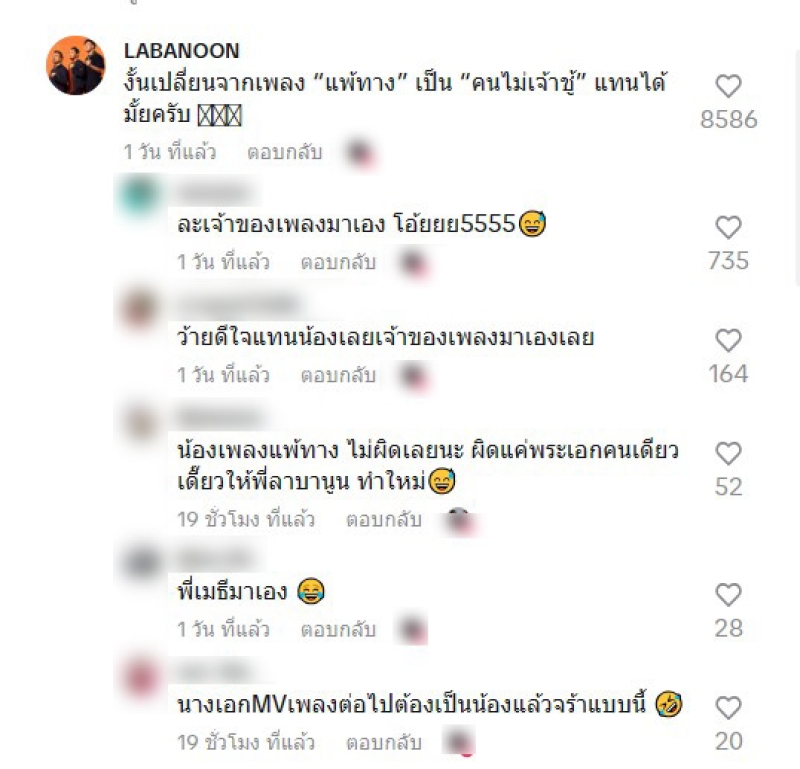Open the blurred avatar above พี่เมธีมาเอง
This screenshot has height=769, width=800.
(141, 561)
